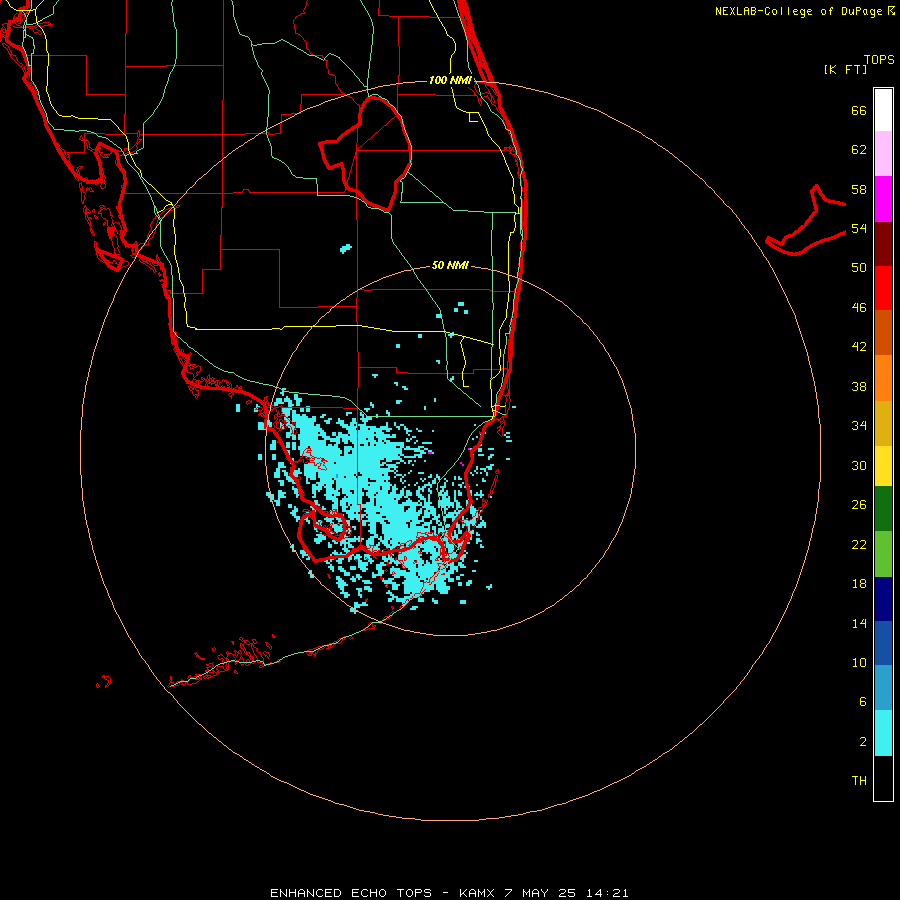900x900 pixels.
Task: Click the yellow 34 K FT legend swatch
Action: [883, 466]
